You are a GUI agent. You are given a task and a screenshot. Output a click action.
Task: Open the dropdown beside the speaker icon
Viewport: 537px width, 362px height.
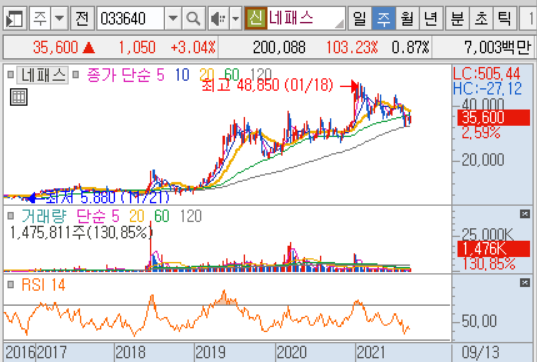(236, 18)
